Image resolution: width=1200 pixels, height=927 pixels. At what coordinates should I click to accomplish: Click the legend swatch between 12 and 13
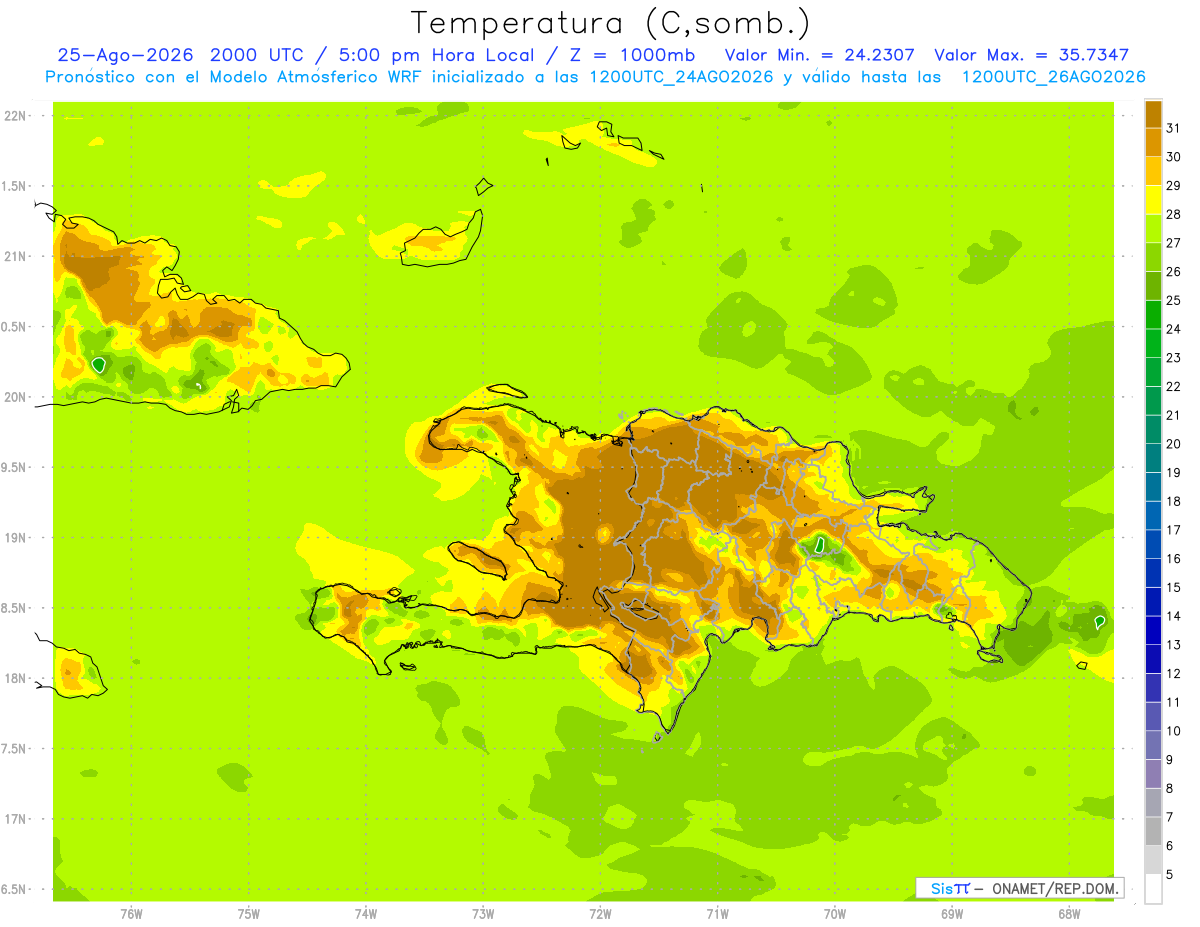coord(1153,659)
